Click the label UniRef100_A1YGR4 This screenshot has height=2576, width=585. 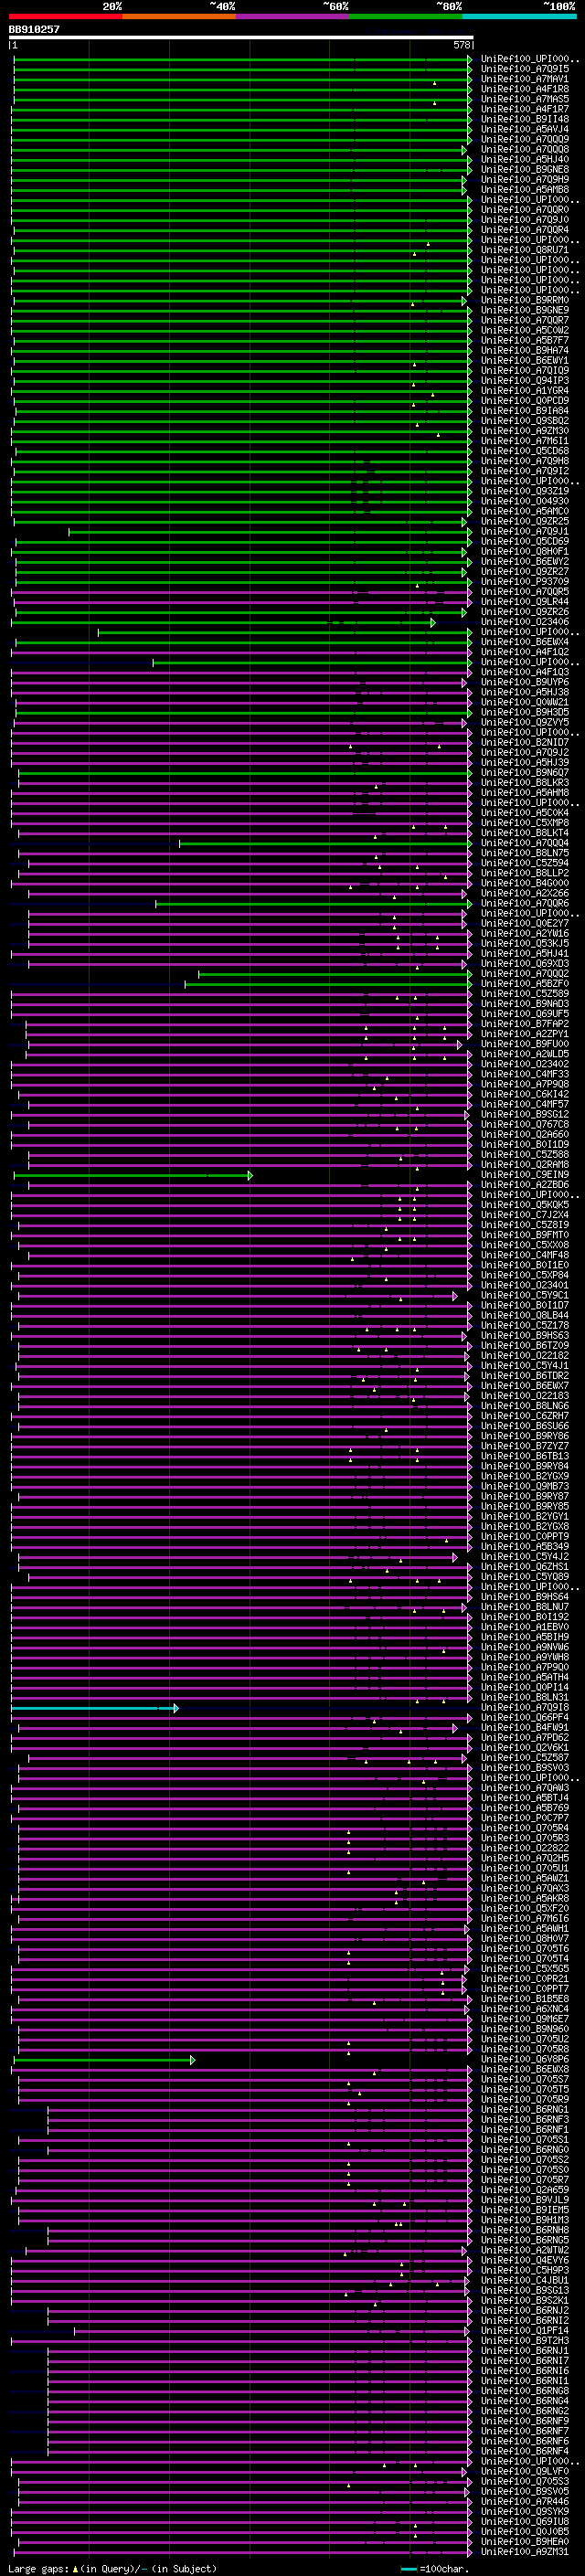point(525,390)
